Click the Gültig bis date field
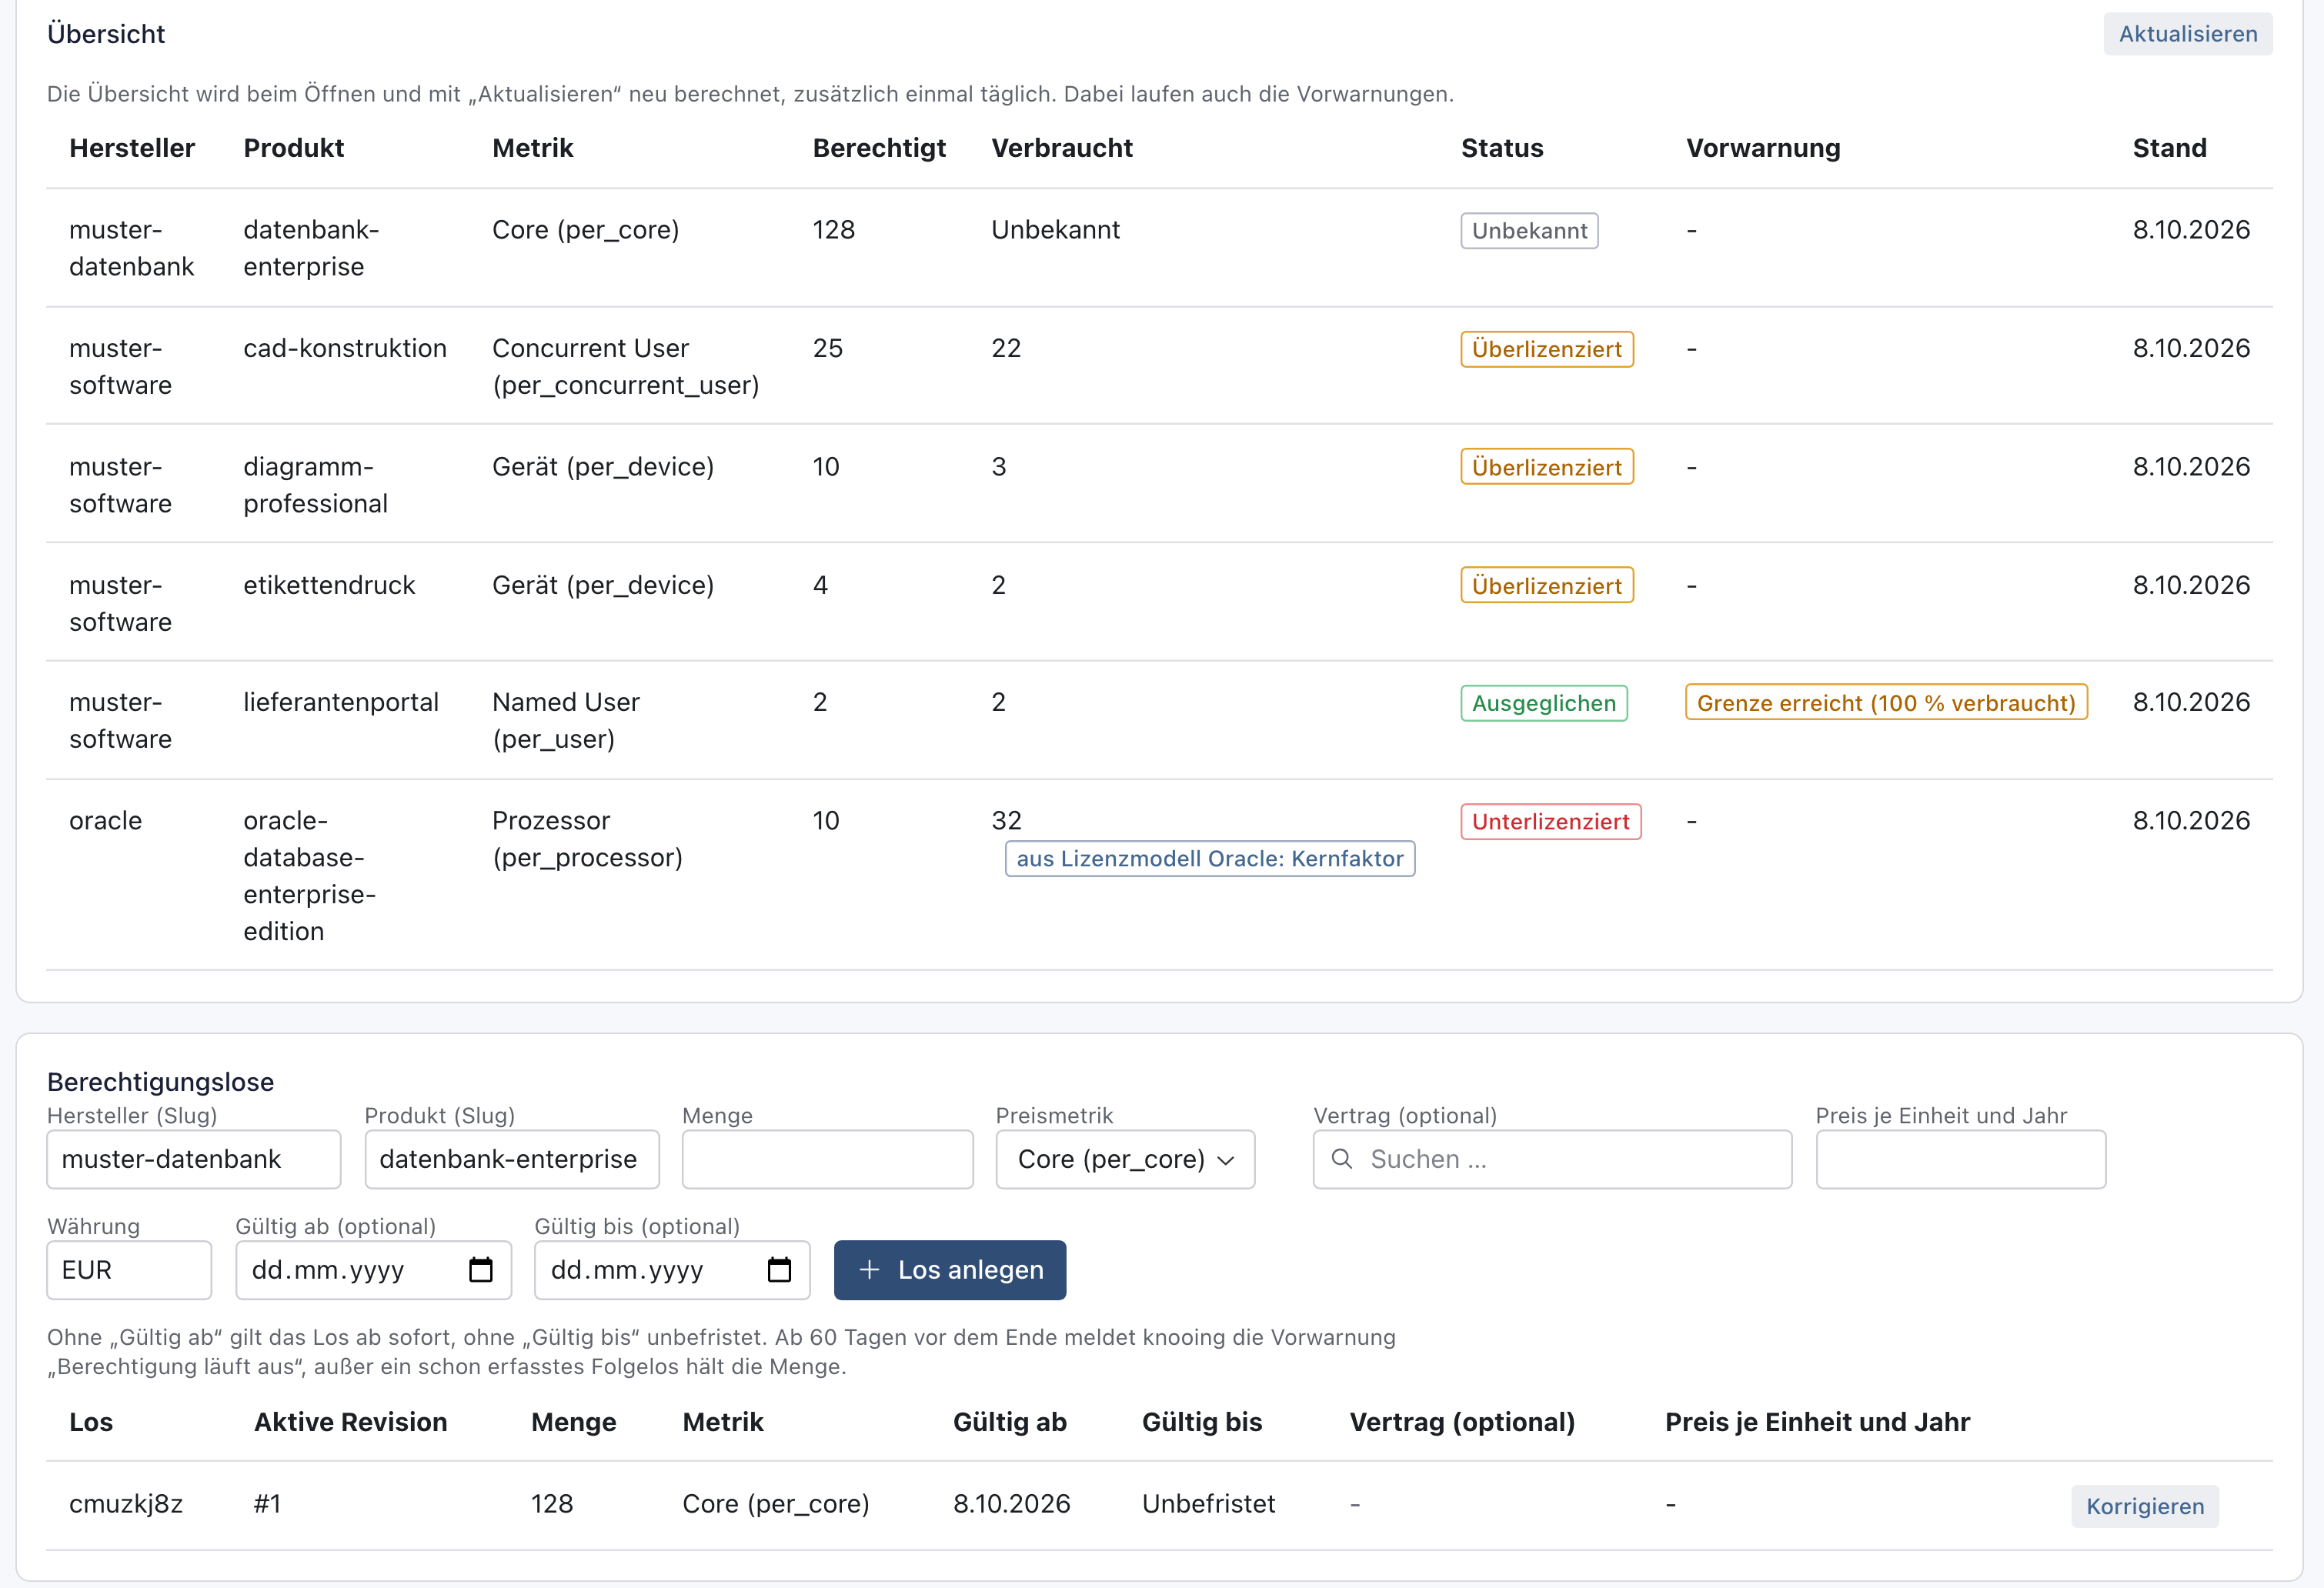Viewport: 2324px width, 1588px height. click(x=672, y=1270)
